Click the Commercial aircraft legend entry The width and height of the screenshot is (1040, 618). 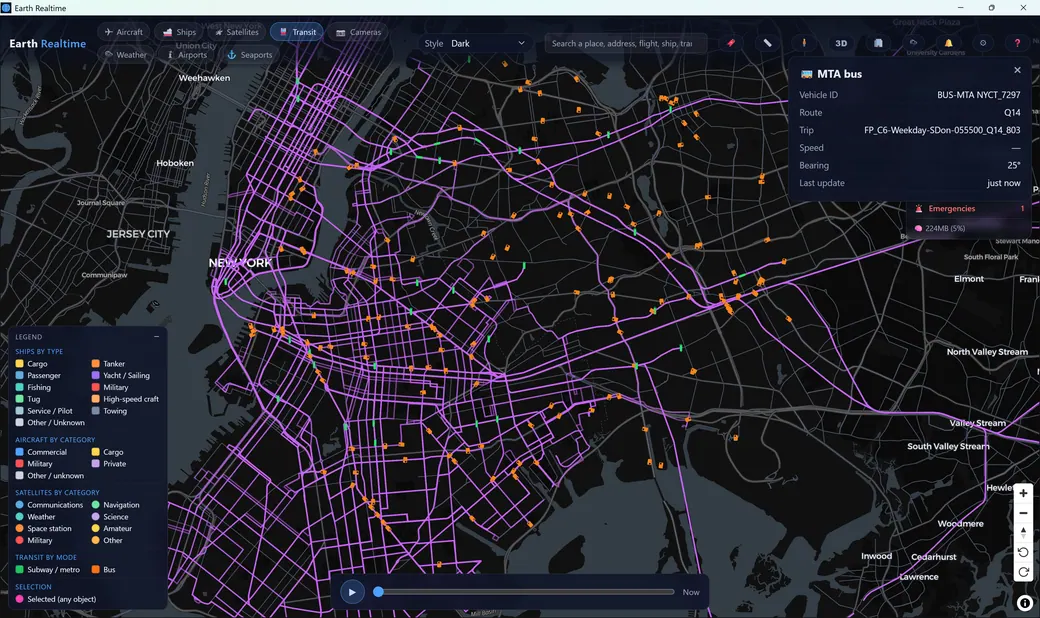tap(41, 452)
